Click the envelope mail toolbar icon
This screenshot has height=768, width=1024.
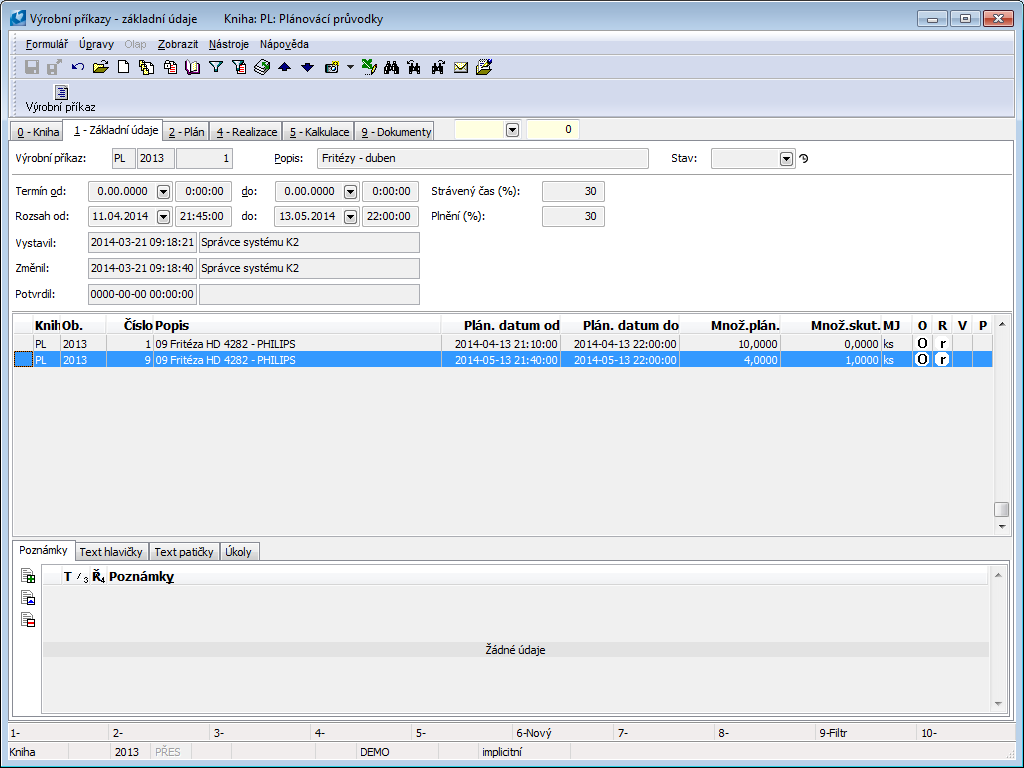(461, 67)
